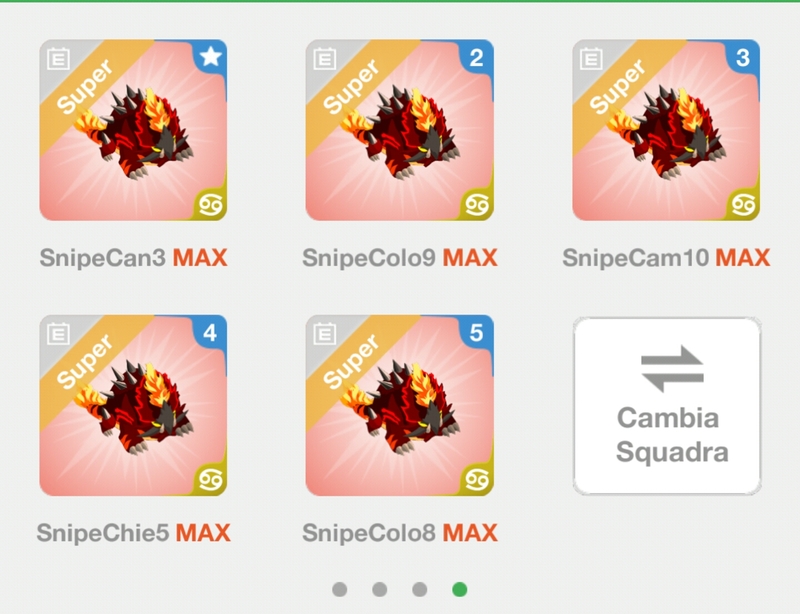This screenshot has width=800, height=614.
Task: Click the Cambia Squadra button
Action: pyautogui.click(x=667, y=406)
